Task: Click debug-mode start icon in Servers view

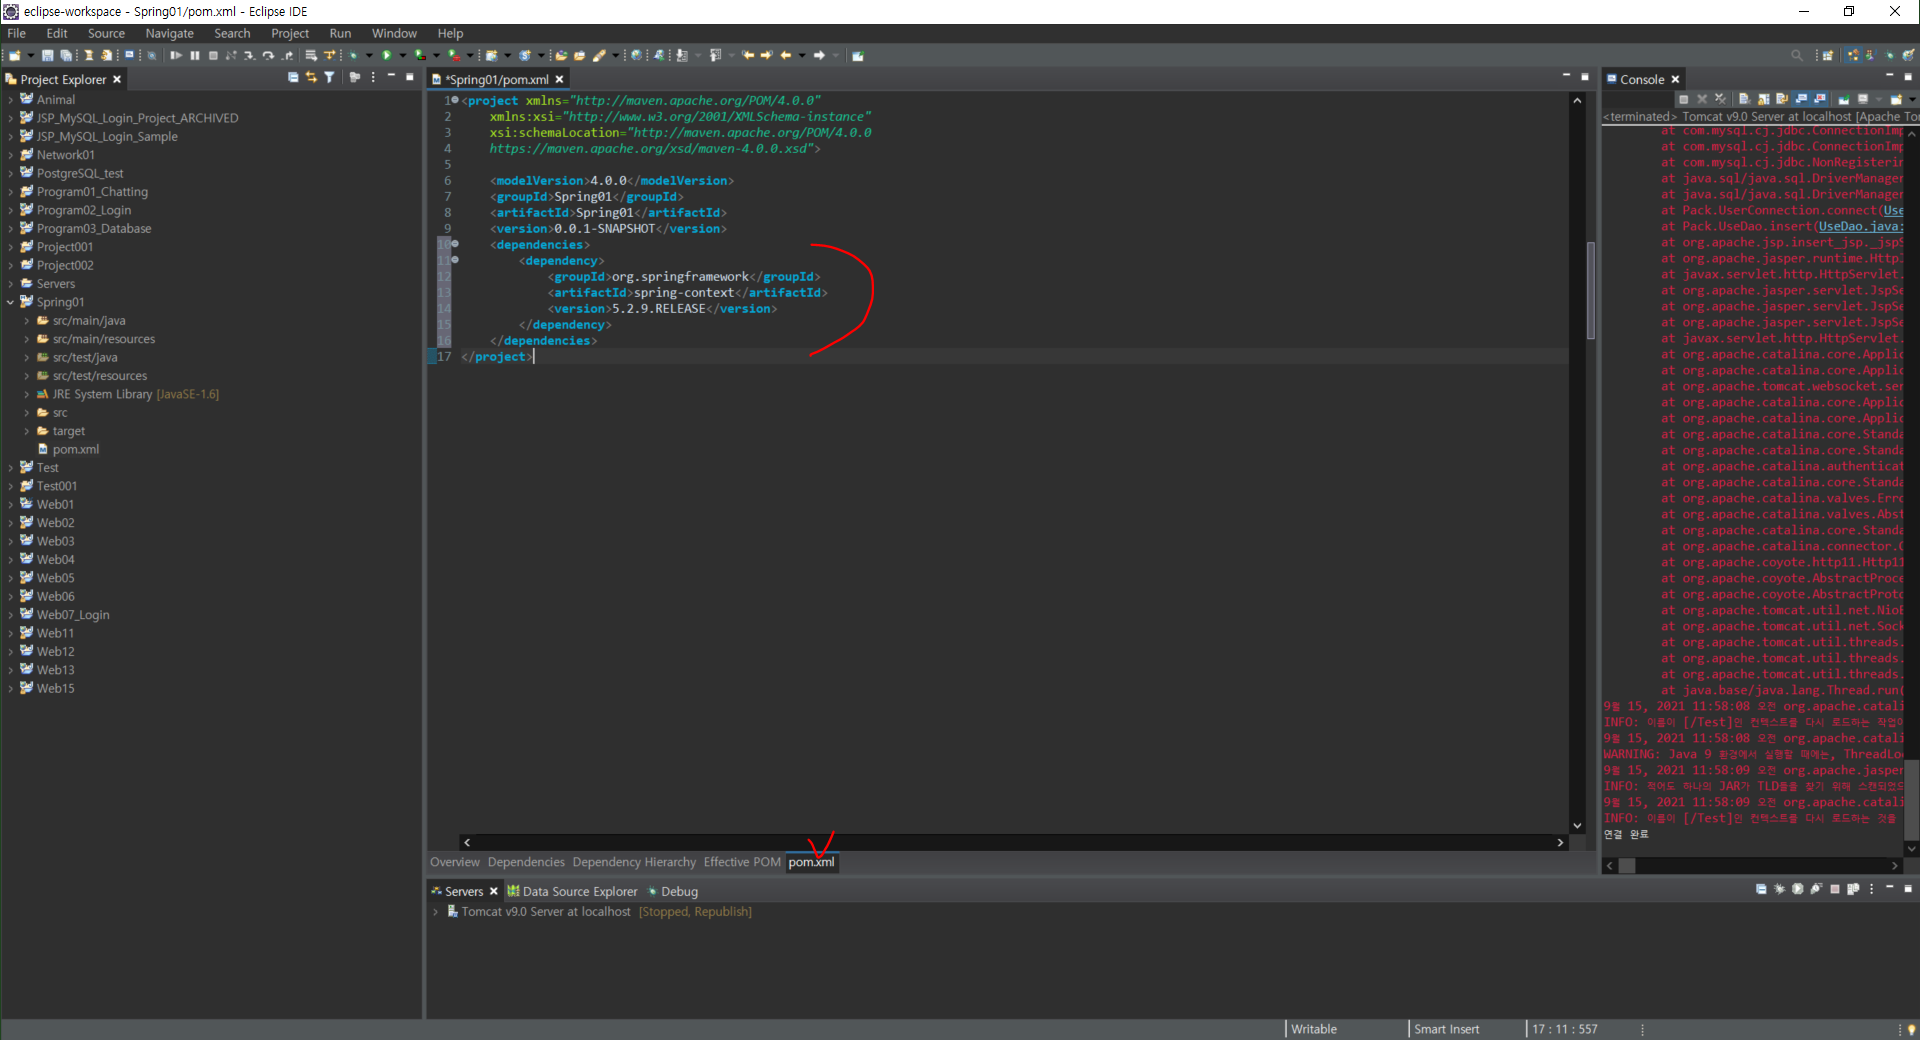Action: pos(1779,889)
